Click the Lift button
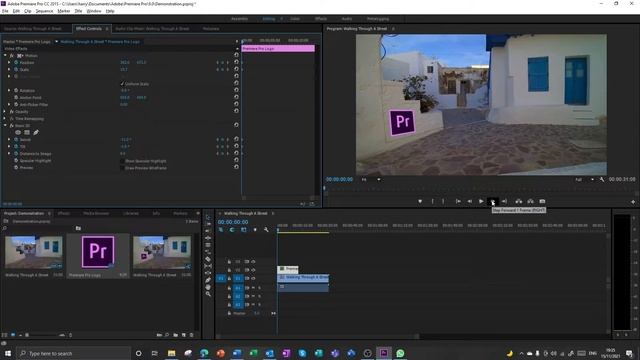Viewport: 640px width, 360px height. point(518,201)
